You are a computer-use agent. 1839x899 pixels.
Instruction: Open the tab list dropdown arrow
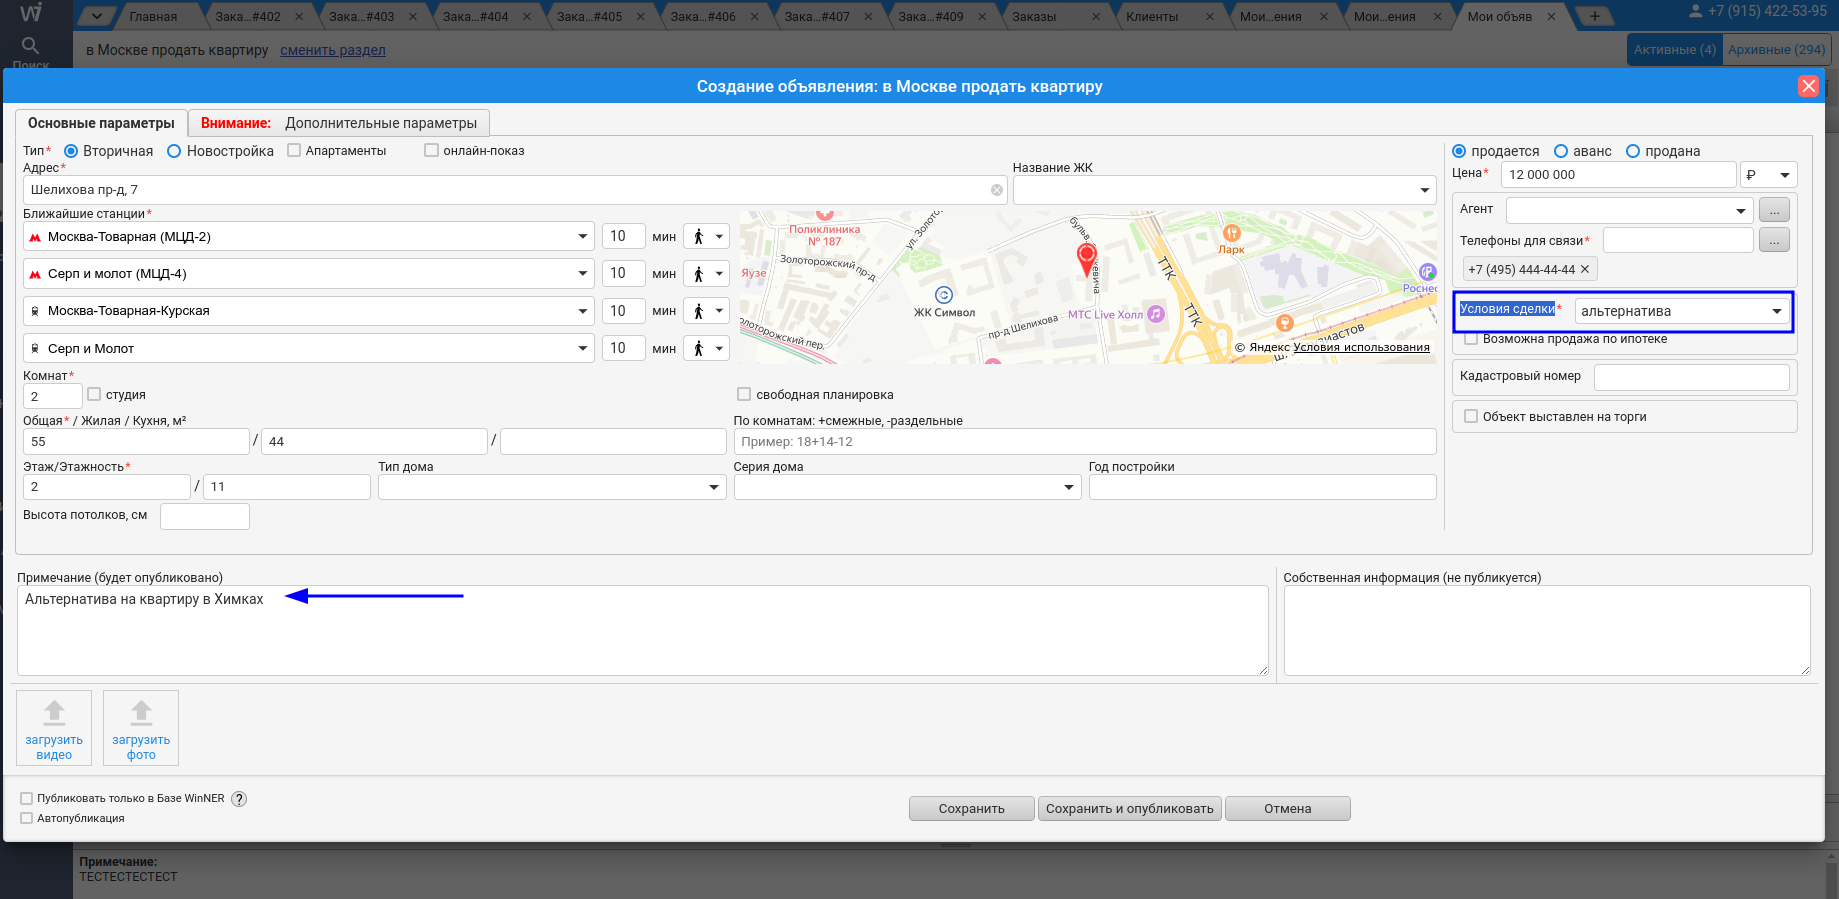pos(96,16)
